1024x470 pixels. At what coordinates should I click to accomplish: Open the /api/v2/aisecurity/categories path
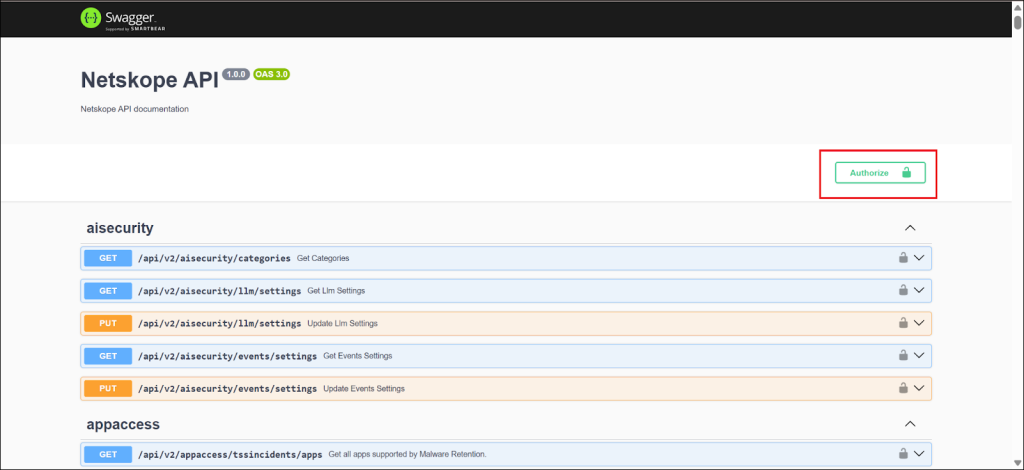(x=214, y=258)
